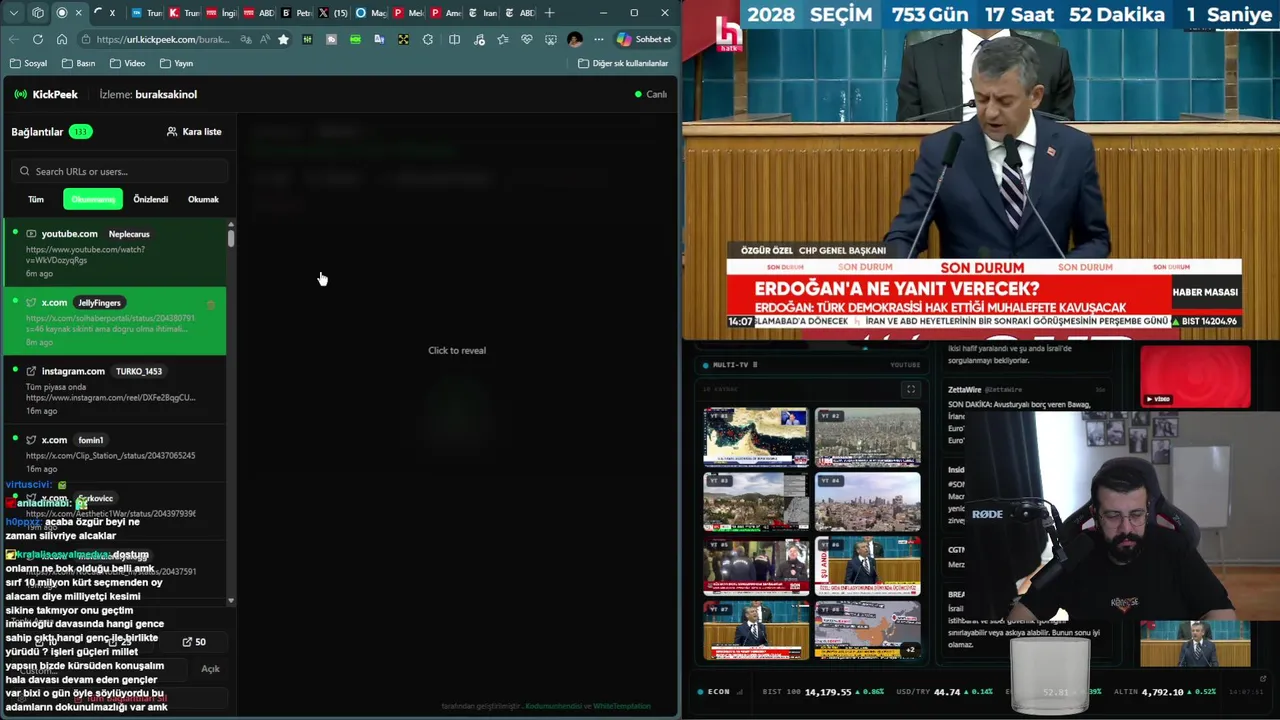Expand the browser tab list chevron
Viewport: 1280px width, 720px height.
click(14, 13)
